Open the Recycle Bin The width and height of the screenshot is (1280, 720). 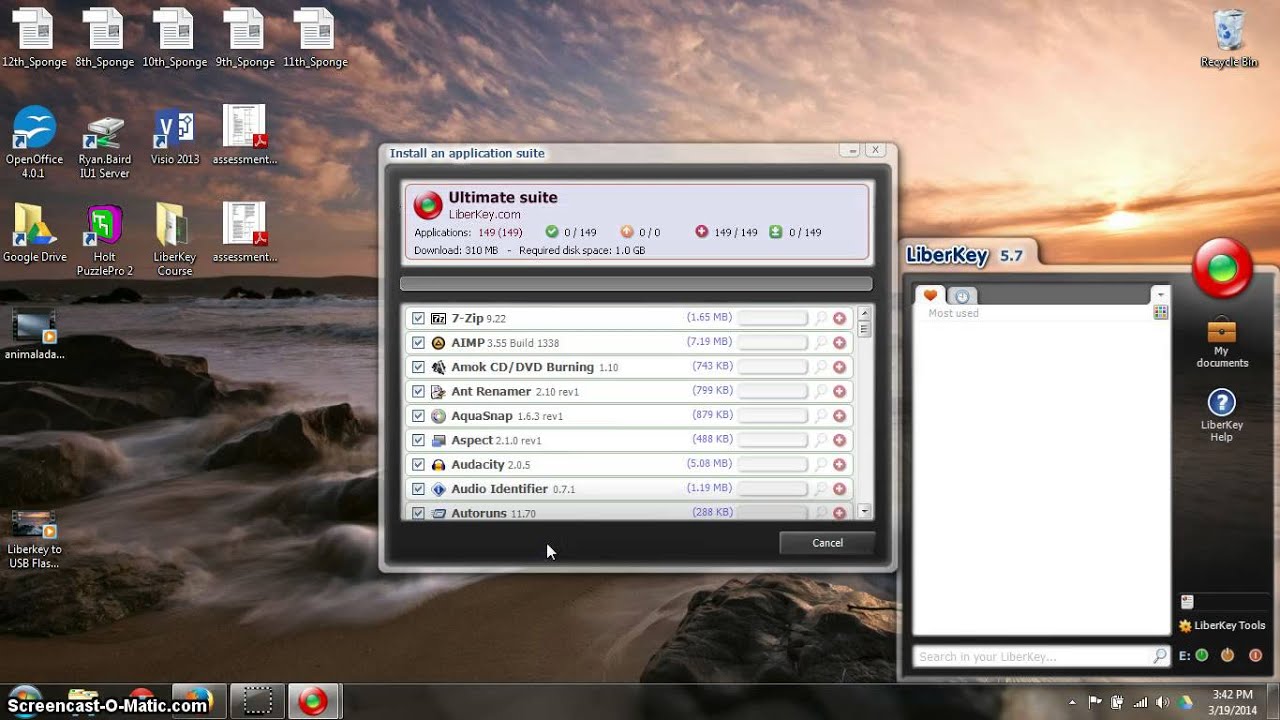click(x=1229, y=38)
